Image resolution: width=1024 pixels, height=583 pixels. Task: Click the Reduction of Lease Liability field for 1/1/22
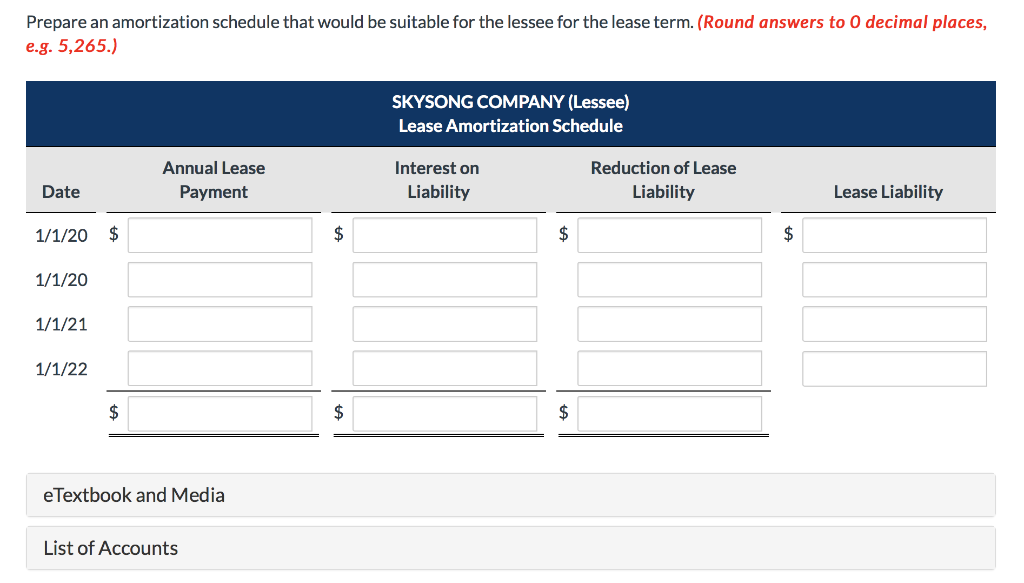pos(668,368)
